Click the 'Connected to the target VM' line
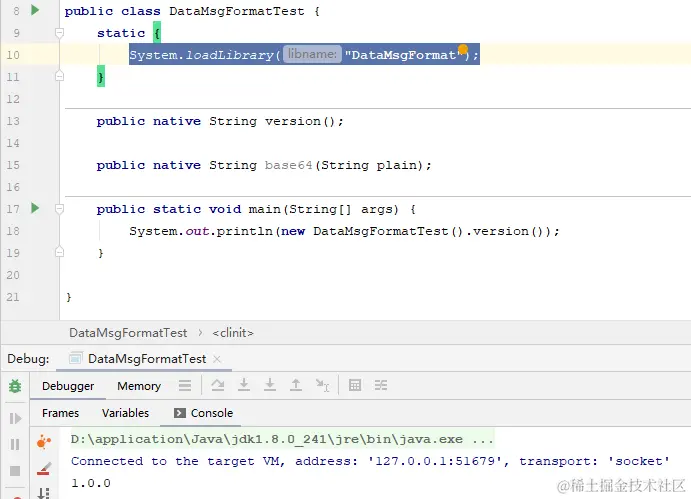This screenshot has height=499, width=691. click(x=370, y=461)
